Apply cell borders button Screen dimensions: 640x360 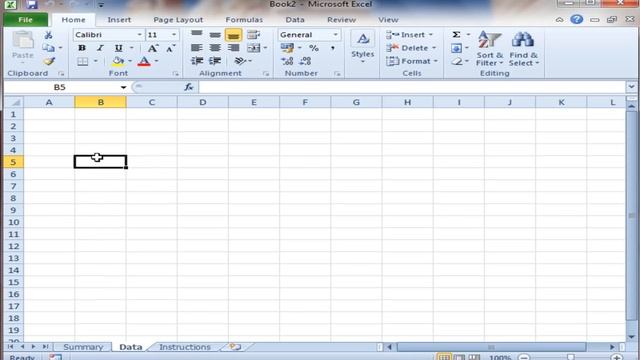coord(82,62)
